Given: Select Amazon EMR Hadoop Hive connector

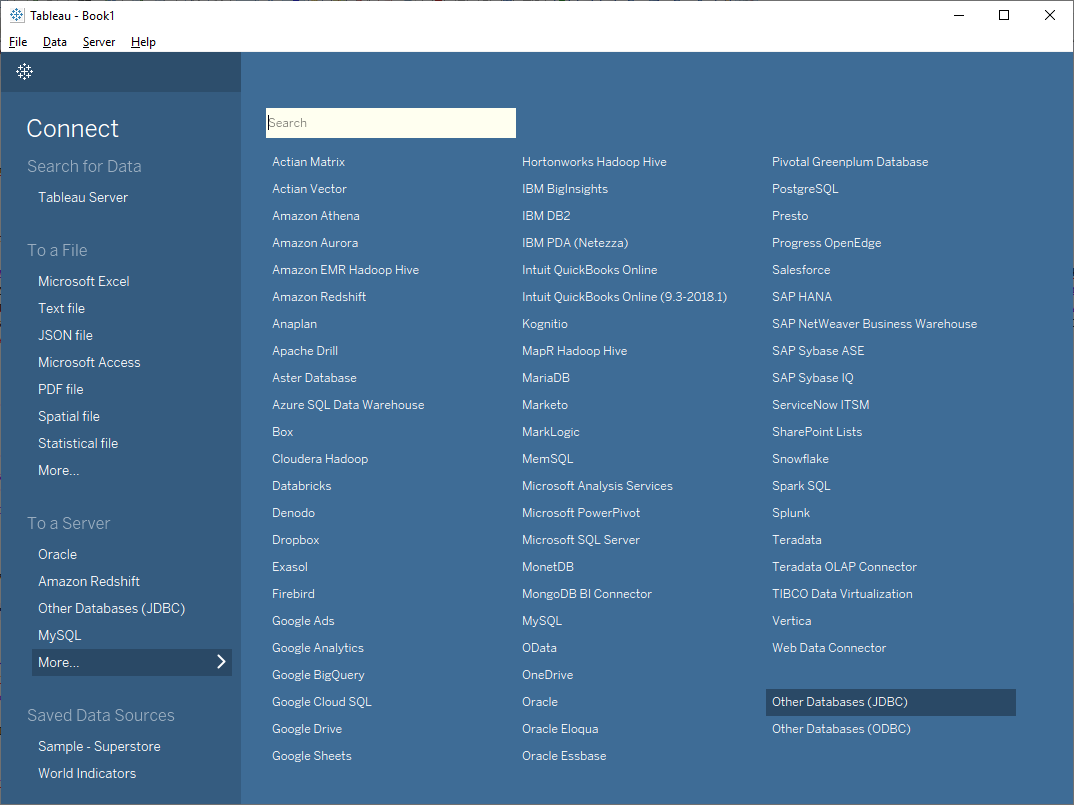Looking at the screenshot, I should (345, 270).
